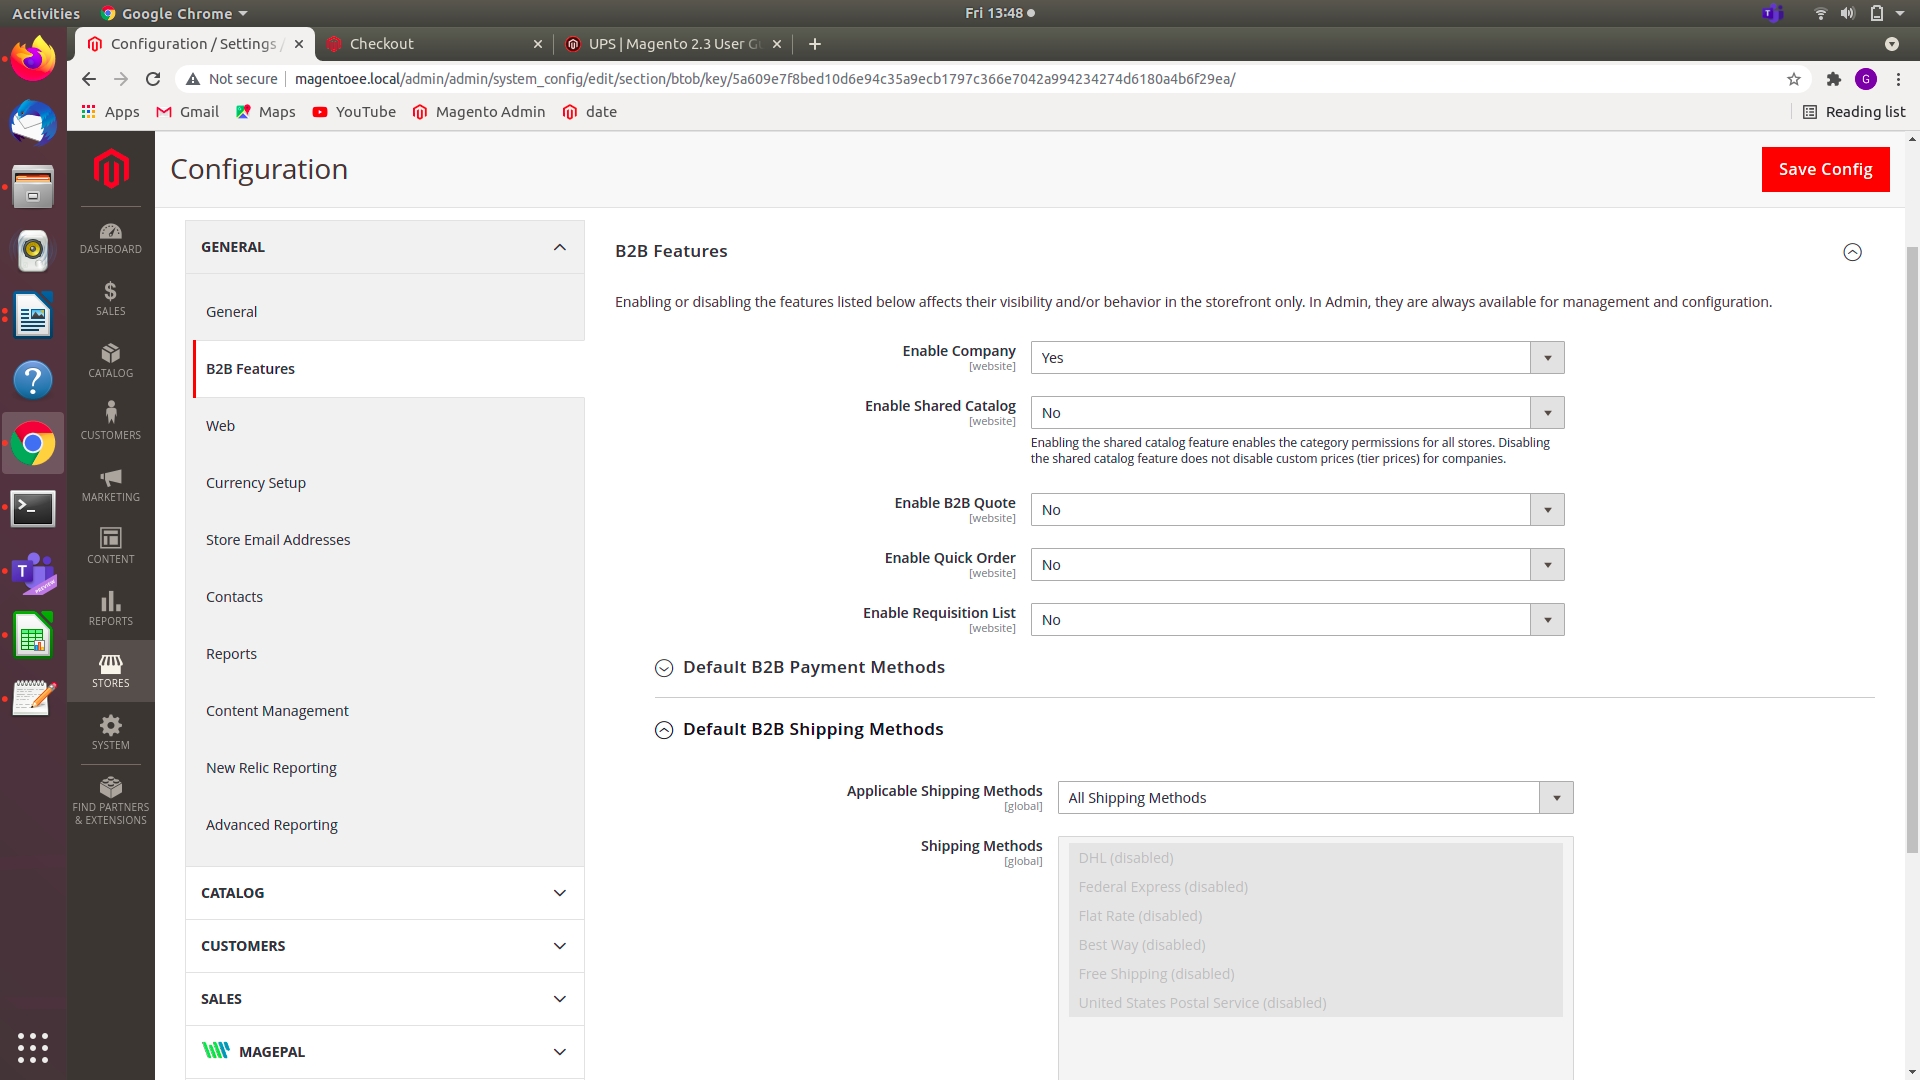
Task: Select the Content sidebar icon
Action: (110, 545)
